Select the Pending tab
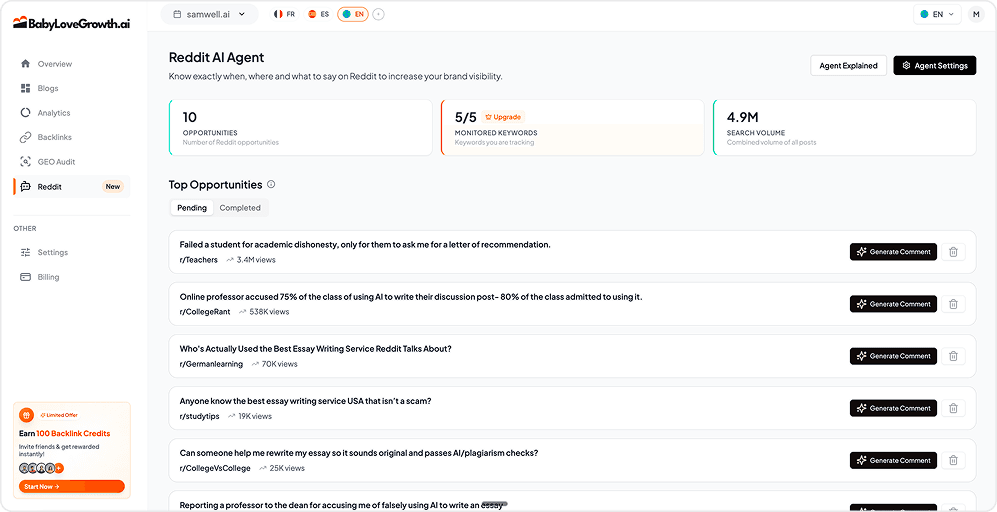 pyautogui.click(x=192, y=208)
